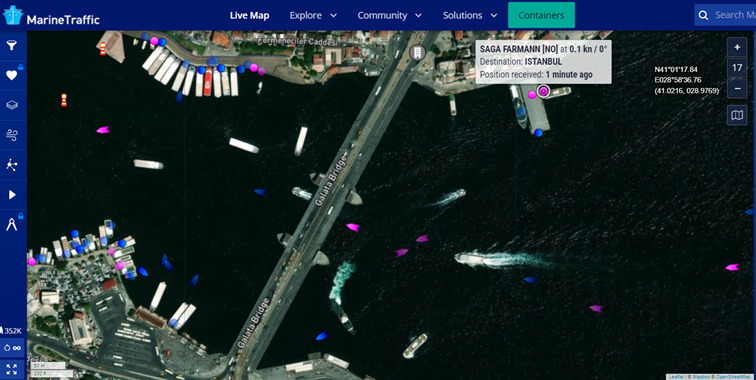This screenshot has height=380, width=756.
Task: Select the measure distance compass tool
Action: 12,224
